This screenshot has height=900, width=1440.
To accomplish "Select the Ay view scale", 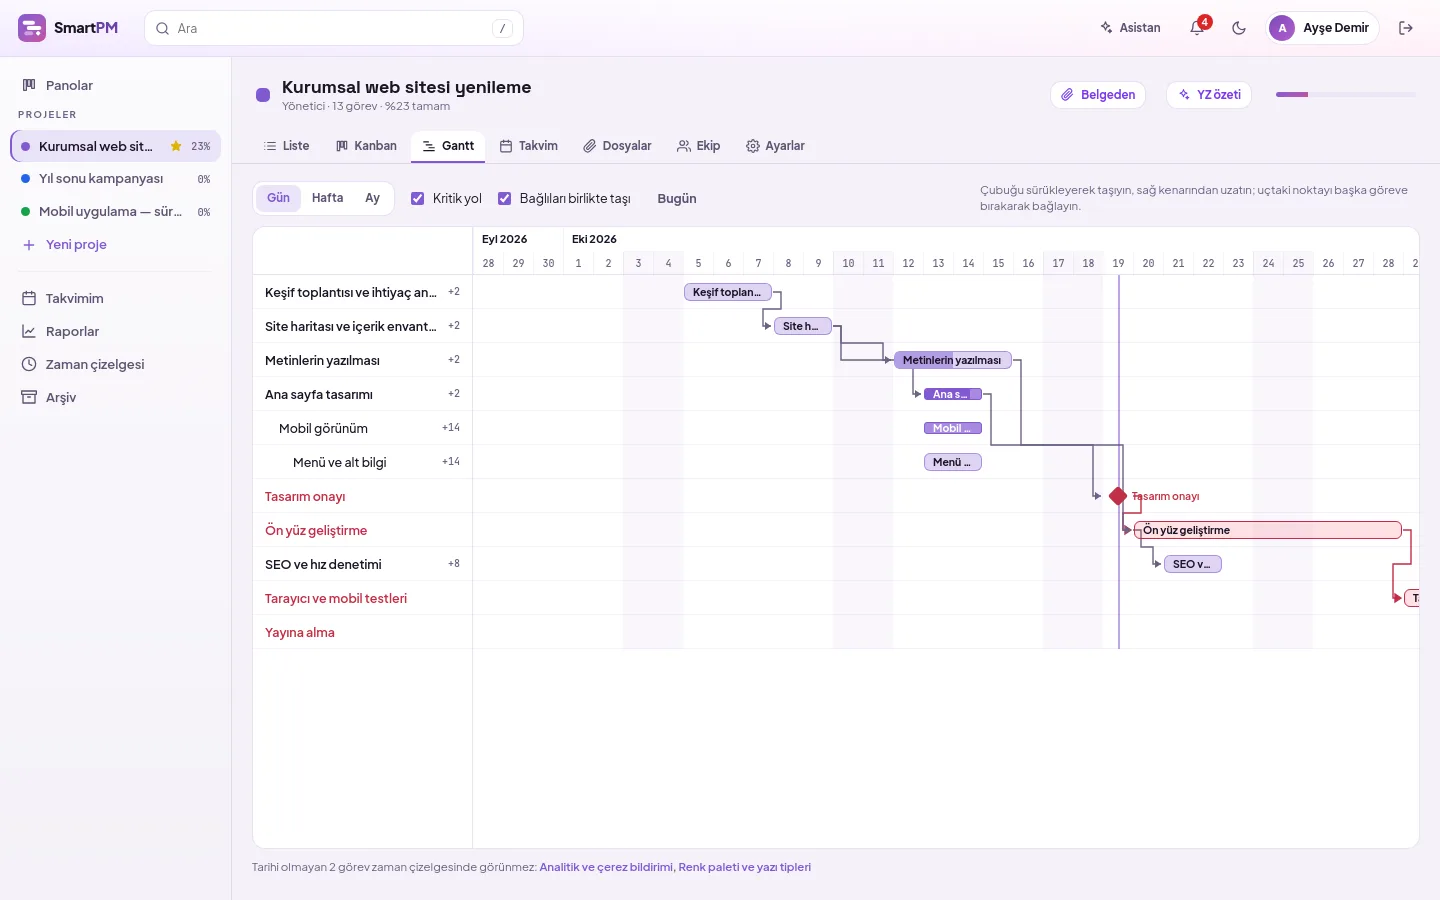I will point(372,198).
